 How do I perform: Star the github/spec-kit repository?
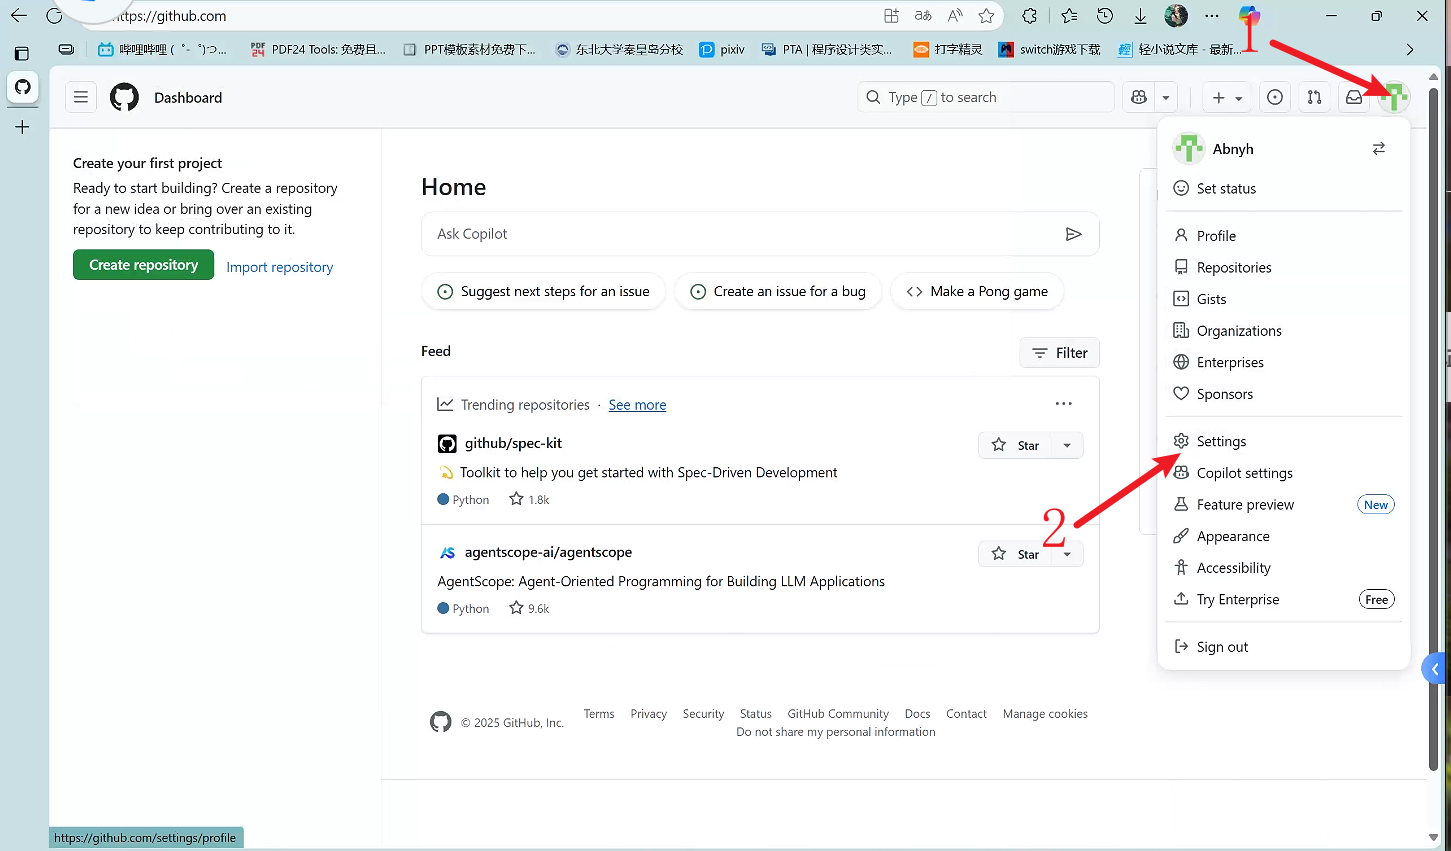click(x=1015, y=445)
